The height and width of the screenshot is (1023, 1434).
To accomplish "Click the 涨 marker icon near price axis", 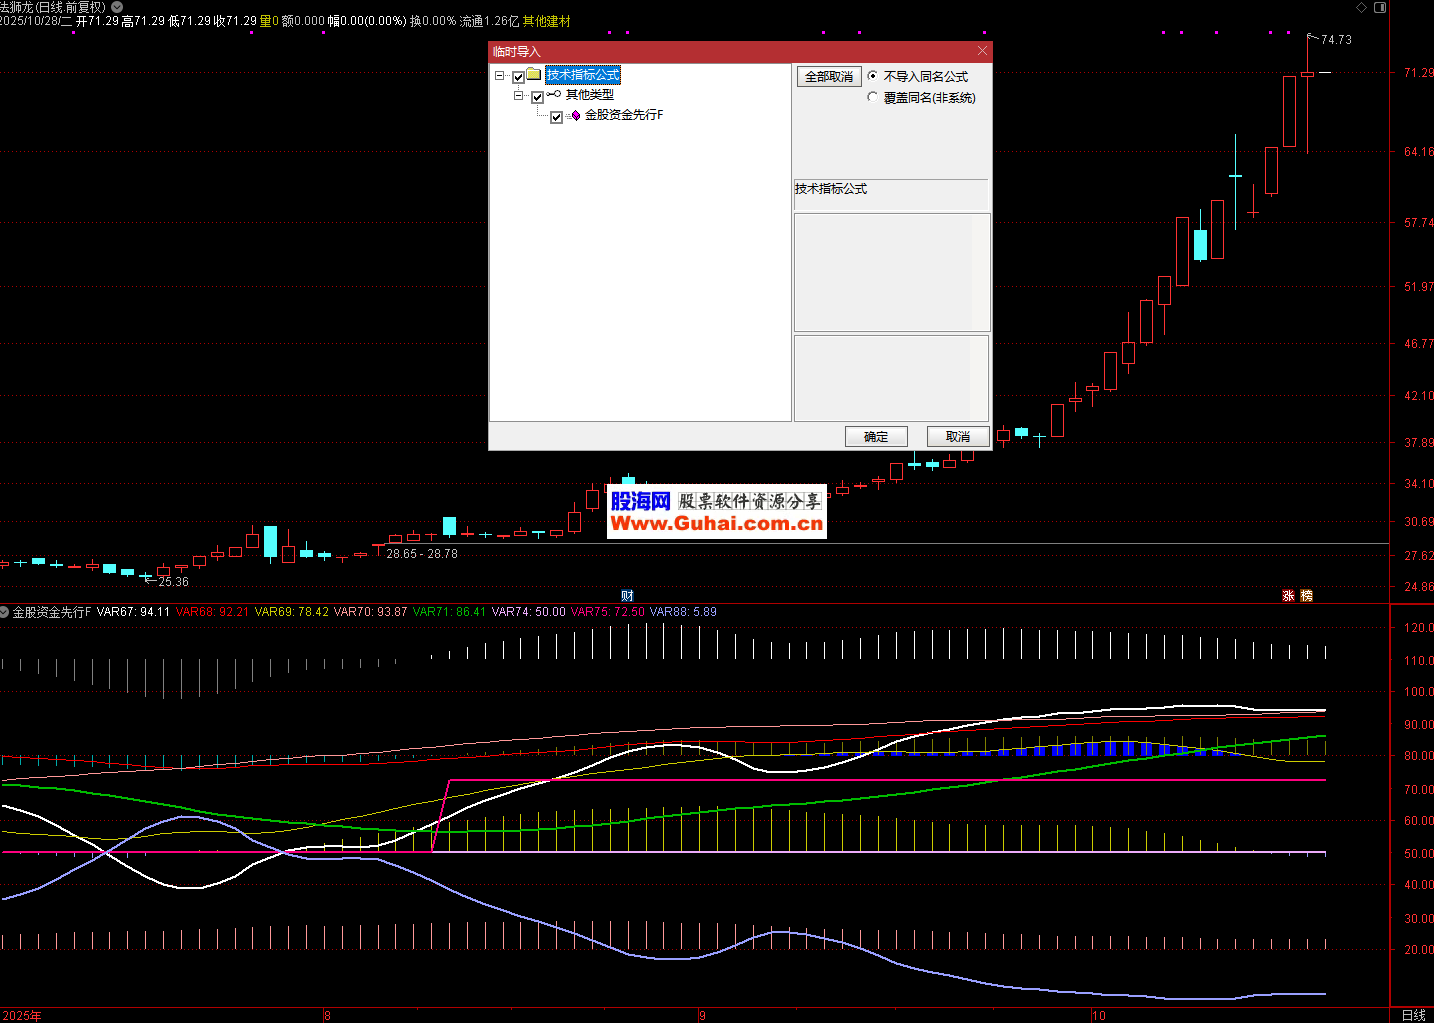I will click(1288, 596).
